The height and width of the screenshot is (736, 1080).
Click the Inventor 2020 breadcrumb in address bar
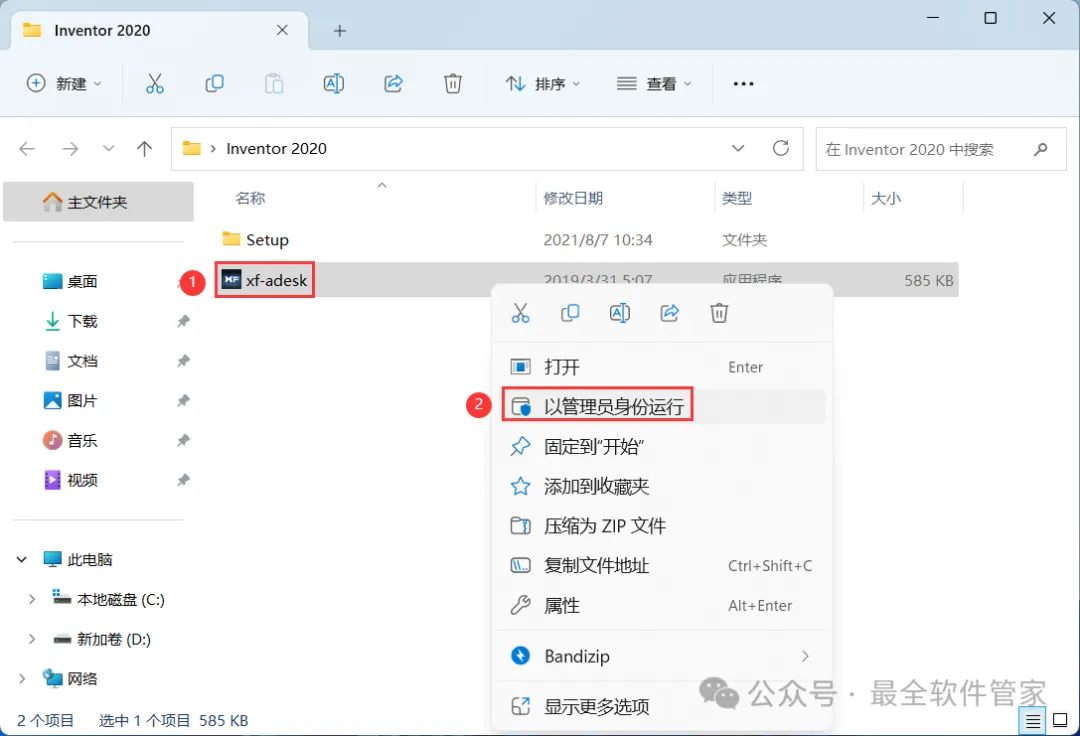[x=276, y=149]
